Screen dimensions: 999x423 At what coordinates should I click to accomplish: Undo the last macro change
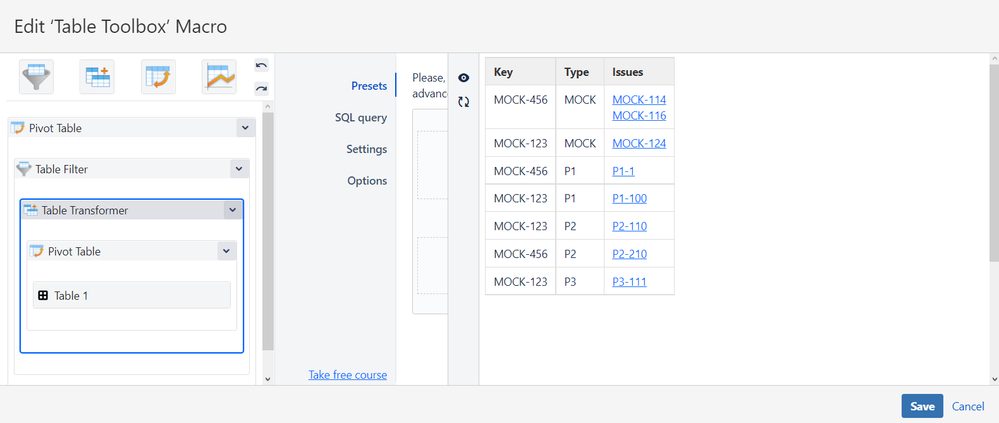(261, 66)
